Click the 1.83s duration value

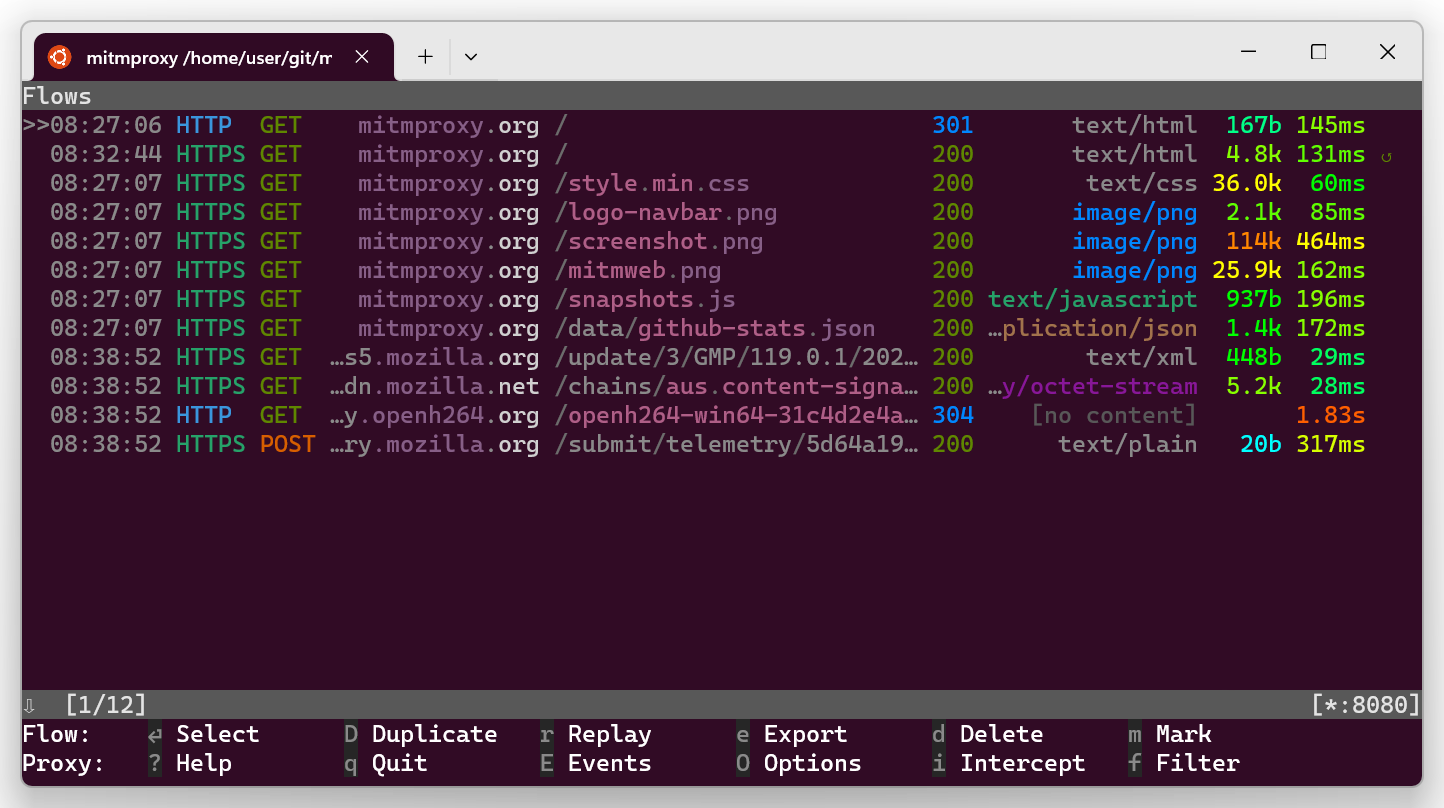pyautogui.click(x=1330, y=415)
